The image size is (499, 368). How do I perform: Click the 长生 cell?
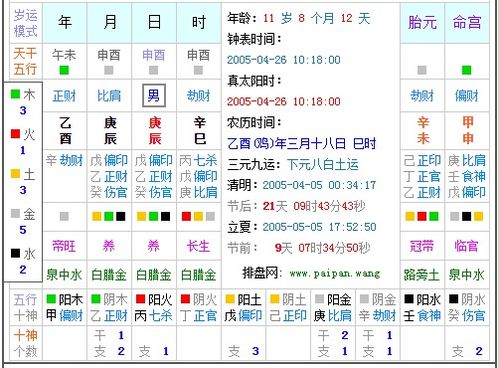[198, 246]
